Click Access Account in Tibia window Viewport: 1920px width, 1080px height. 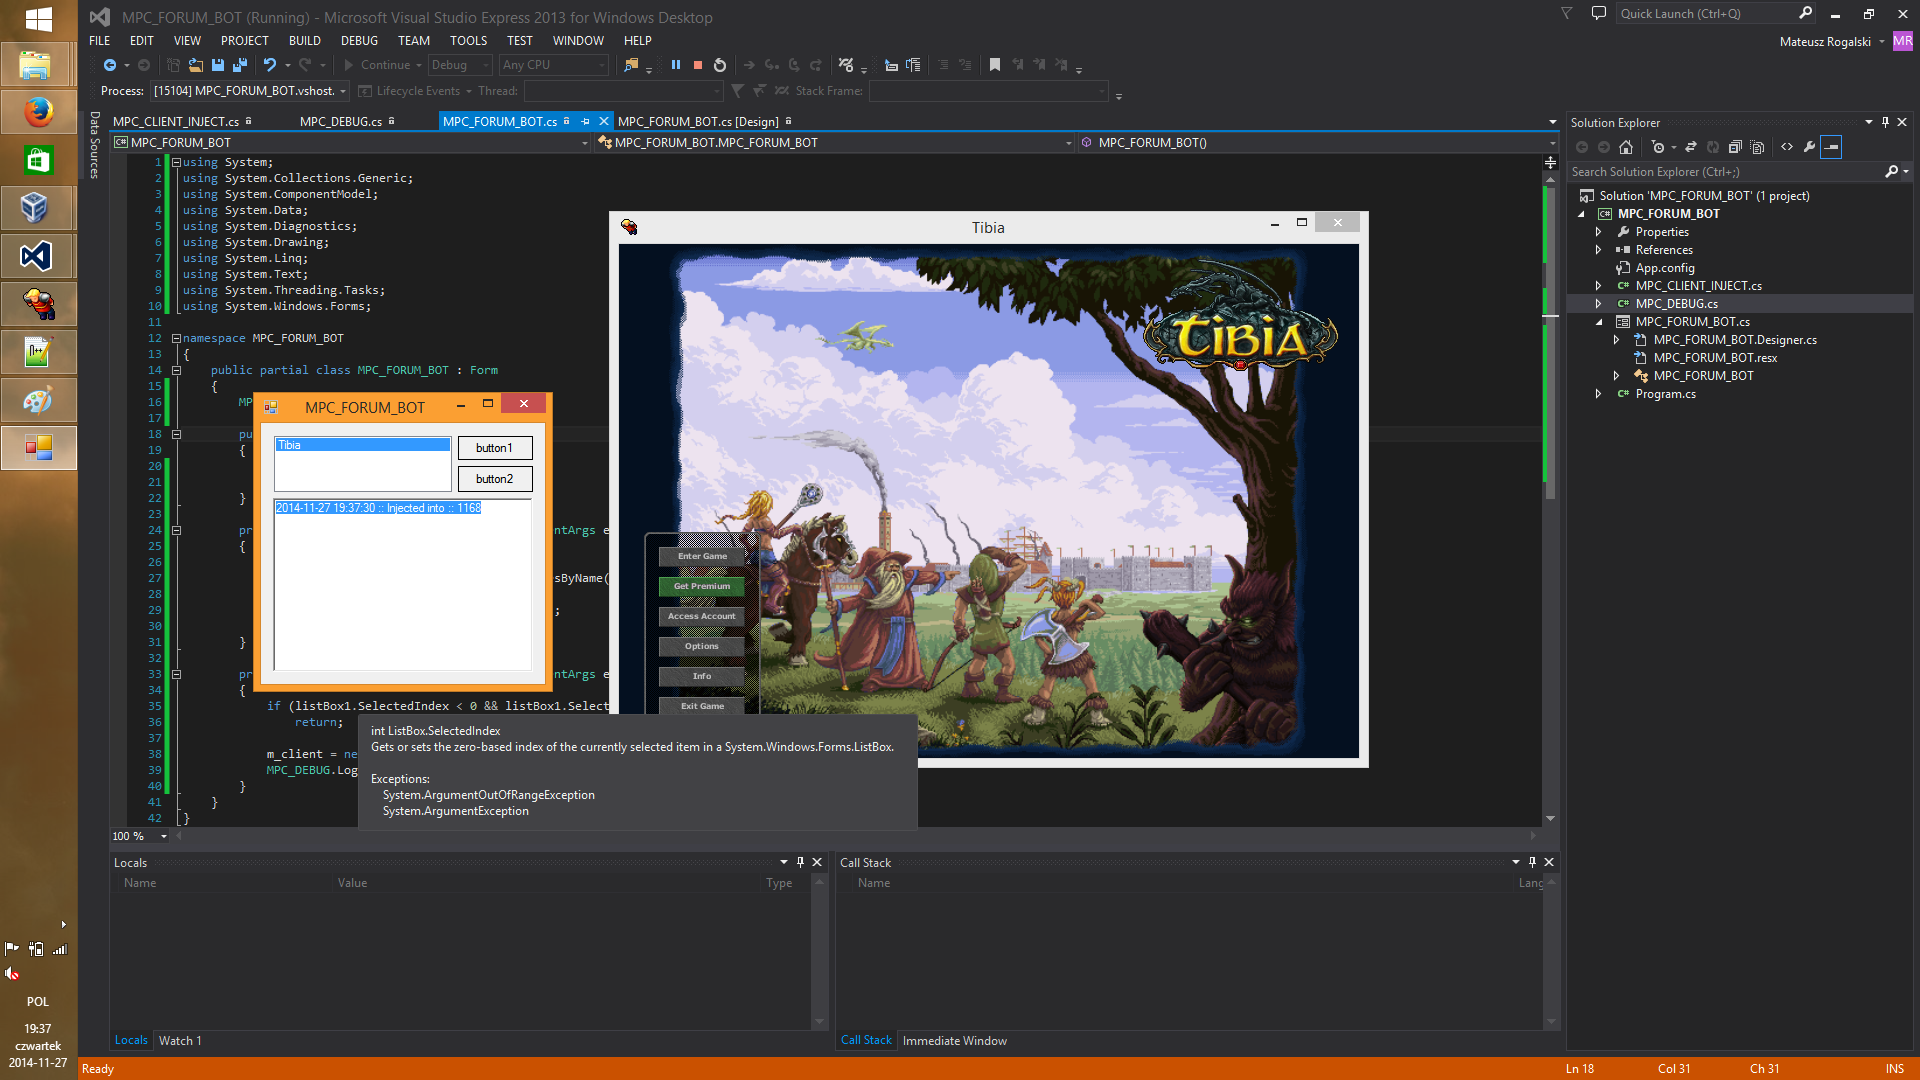702,616
